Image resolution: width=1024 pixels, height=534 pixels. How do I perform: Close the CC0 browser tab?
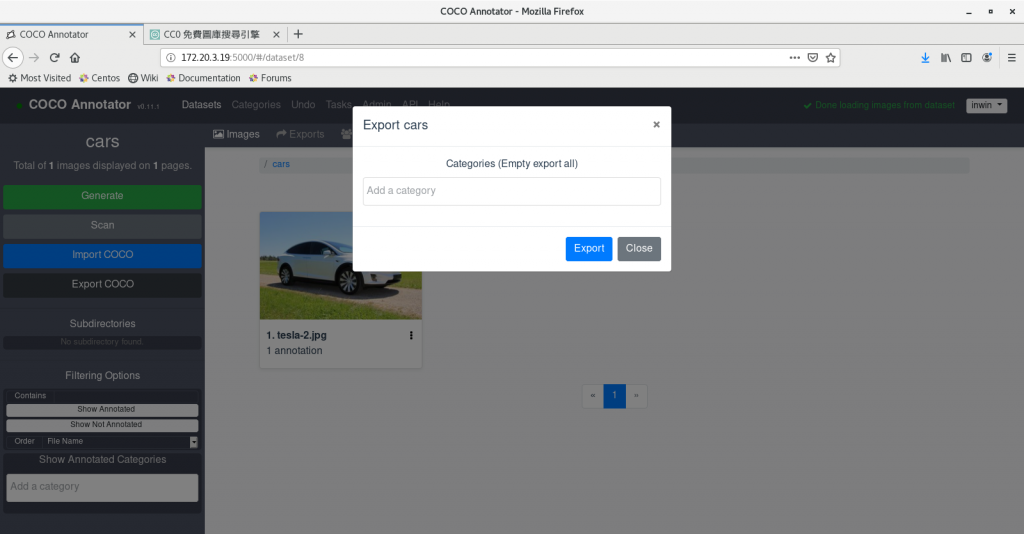276,35
